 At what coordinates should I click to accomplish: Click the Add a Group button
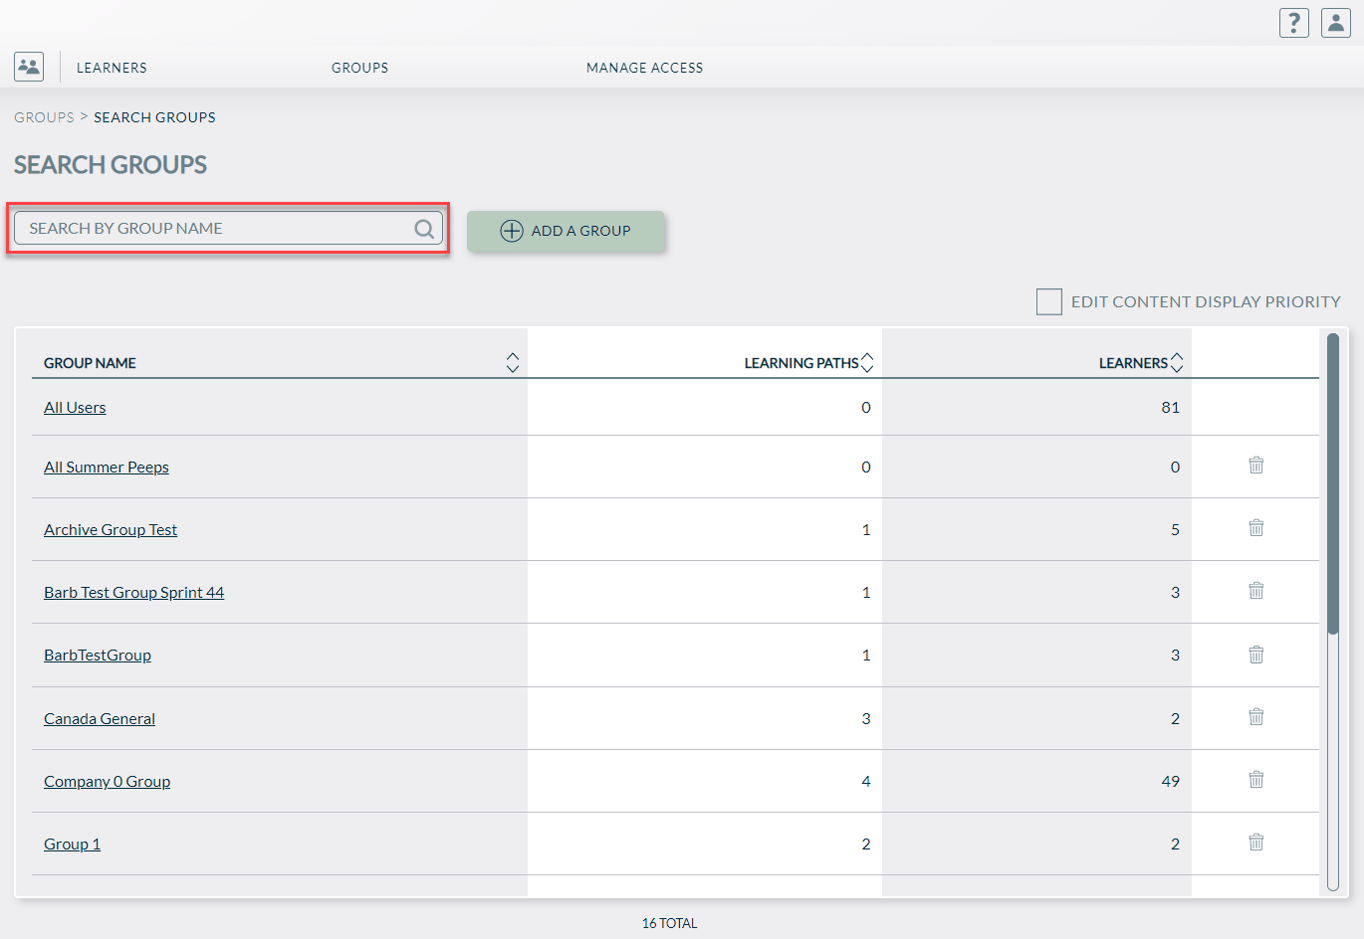[566, 231]
